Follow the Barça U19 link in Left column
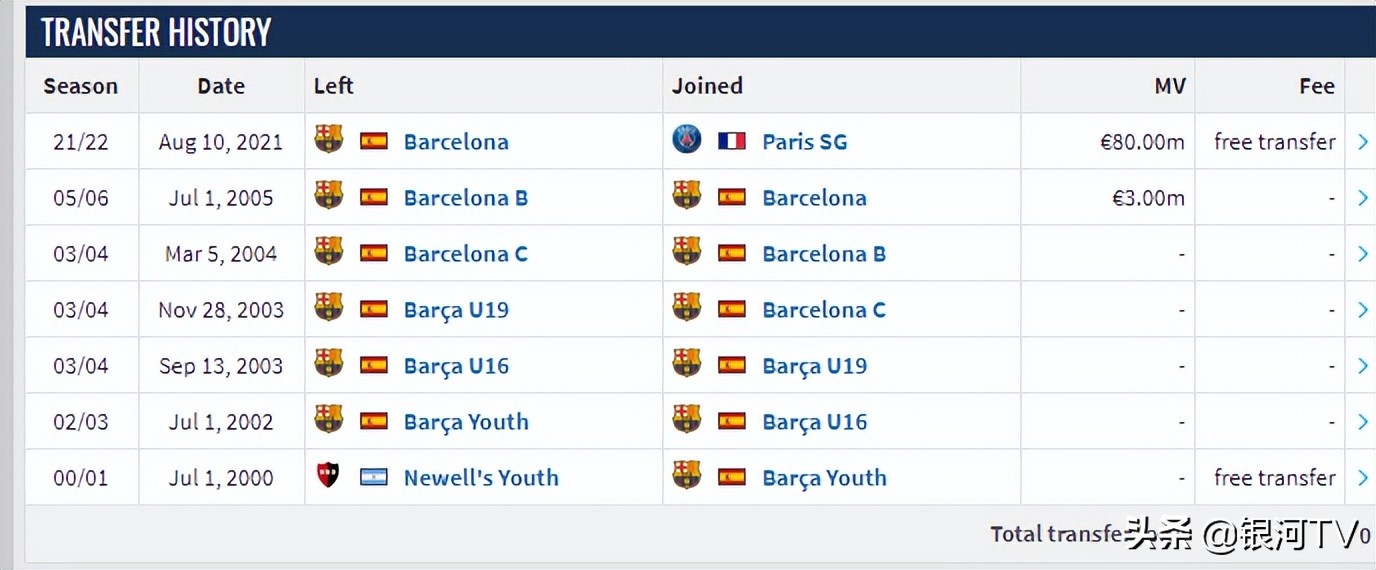This screenshot has height=570, width=1376. (x=456, y=310)
